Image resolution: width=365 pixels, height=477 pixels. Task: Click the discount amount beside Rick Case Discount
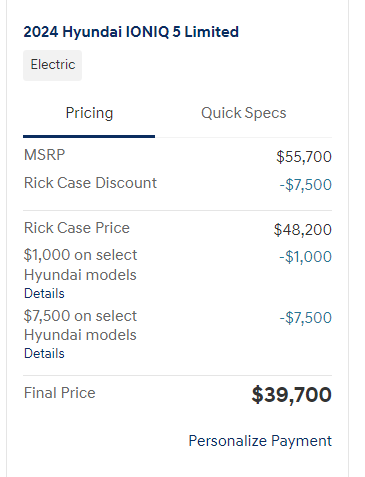point(306,185)
